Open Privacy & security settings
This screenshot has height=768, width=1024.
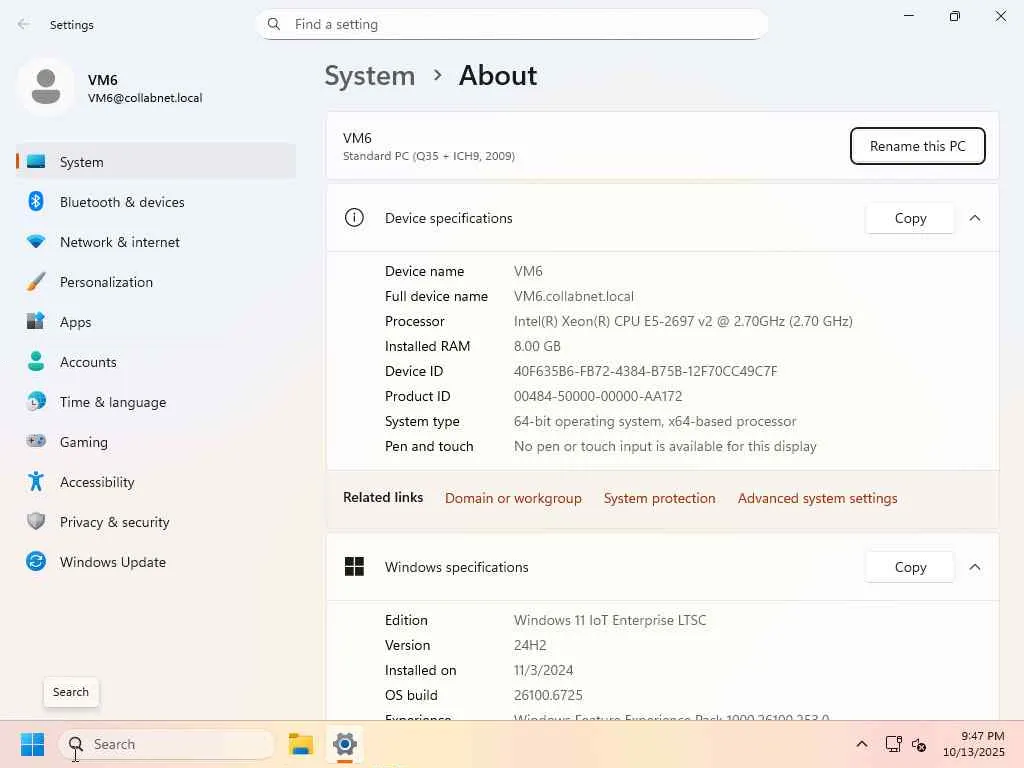point(155,522)
